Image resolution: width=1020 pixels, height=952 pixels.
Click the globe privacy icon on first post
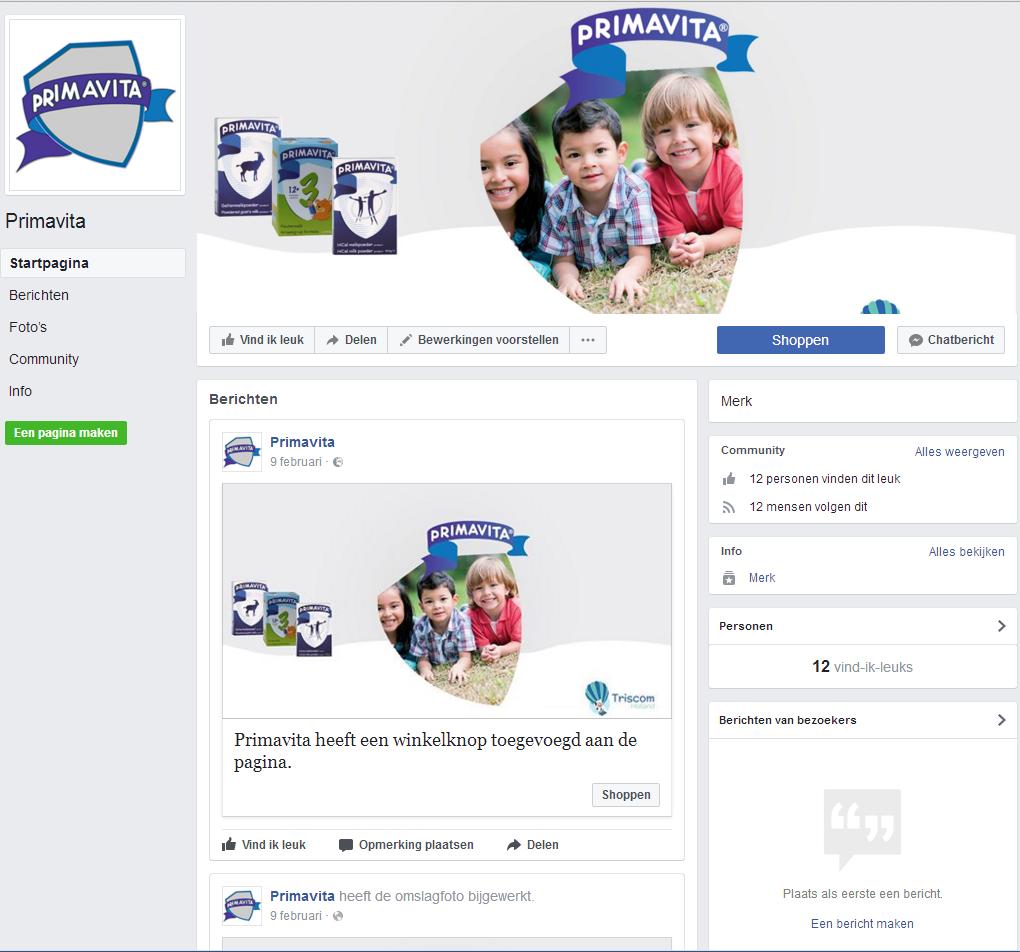click(x=338, y=462)
